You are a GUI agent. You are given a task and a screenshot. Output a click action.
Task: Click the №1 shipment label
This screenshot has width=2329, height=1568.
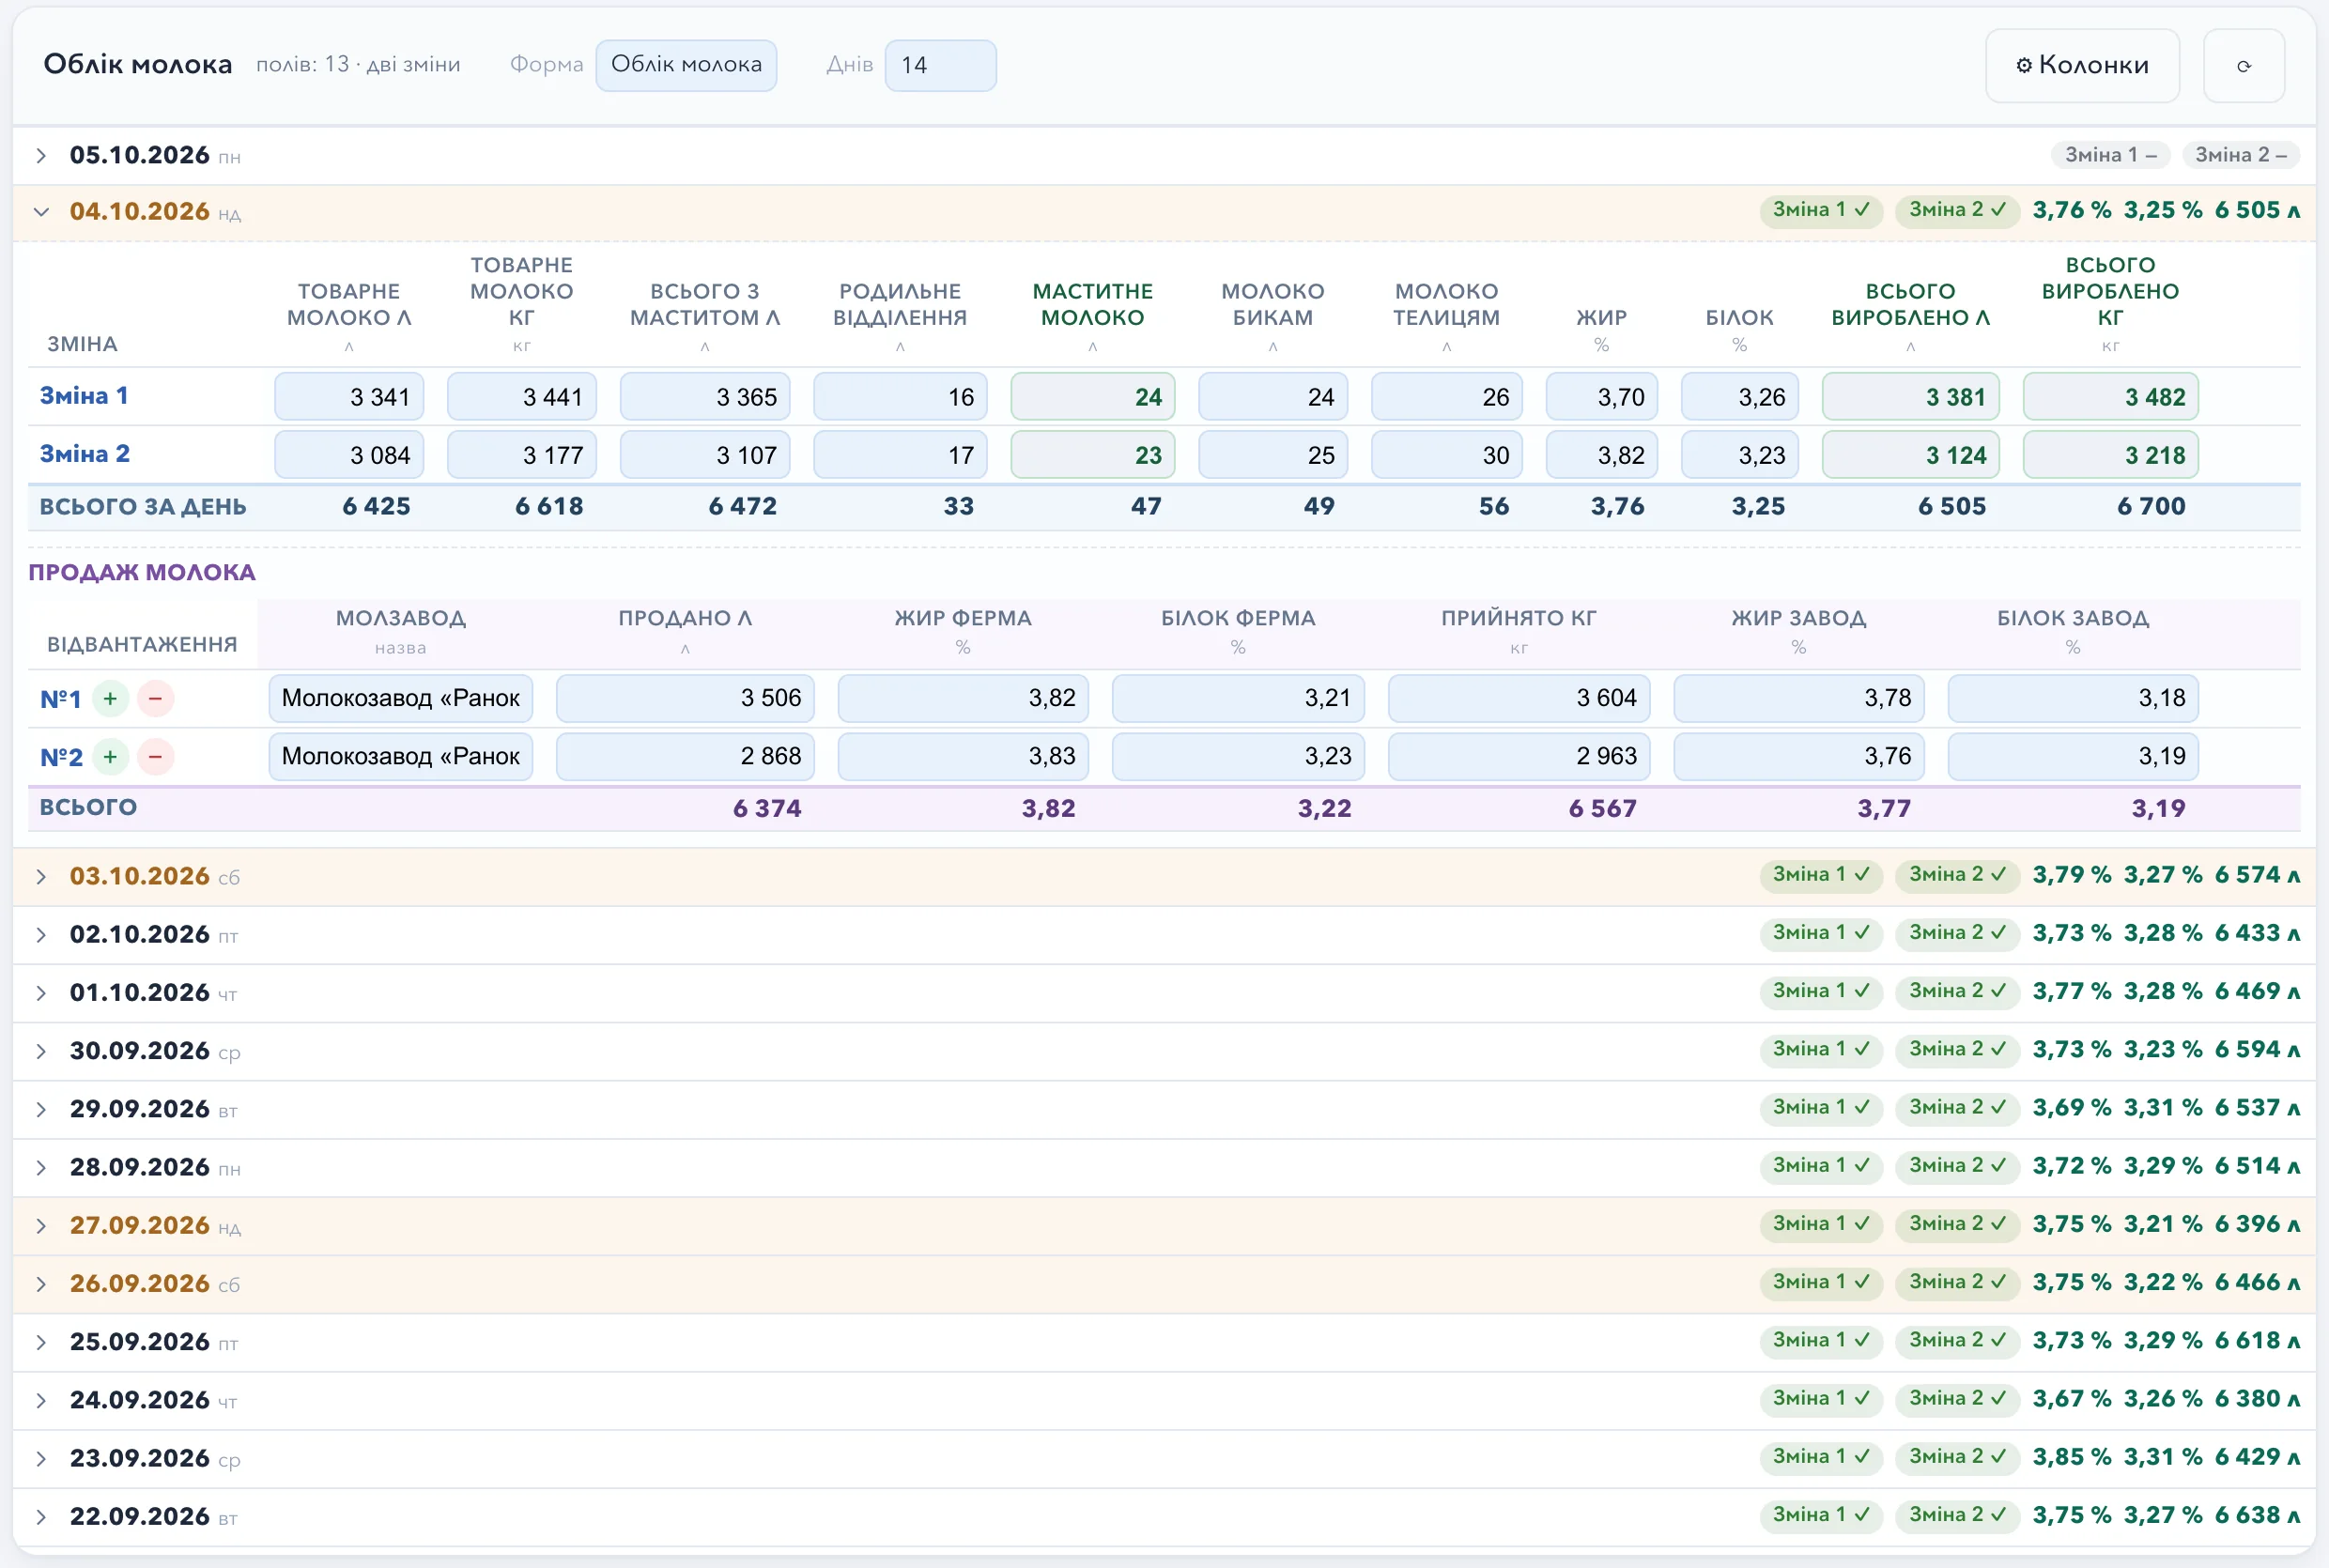[x=60, y=699]
